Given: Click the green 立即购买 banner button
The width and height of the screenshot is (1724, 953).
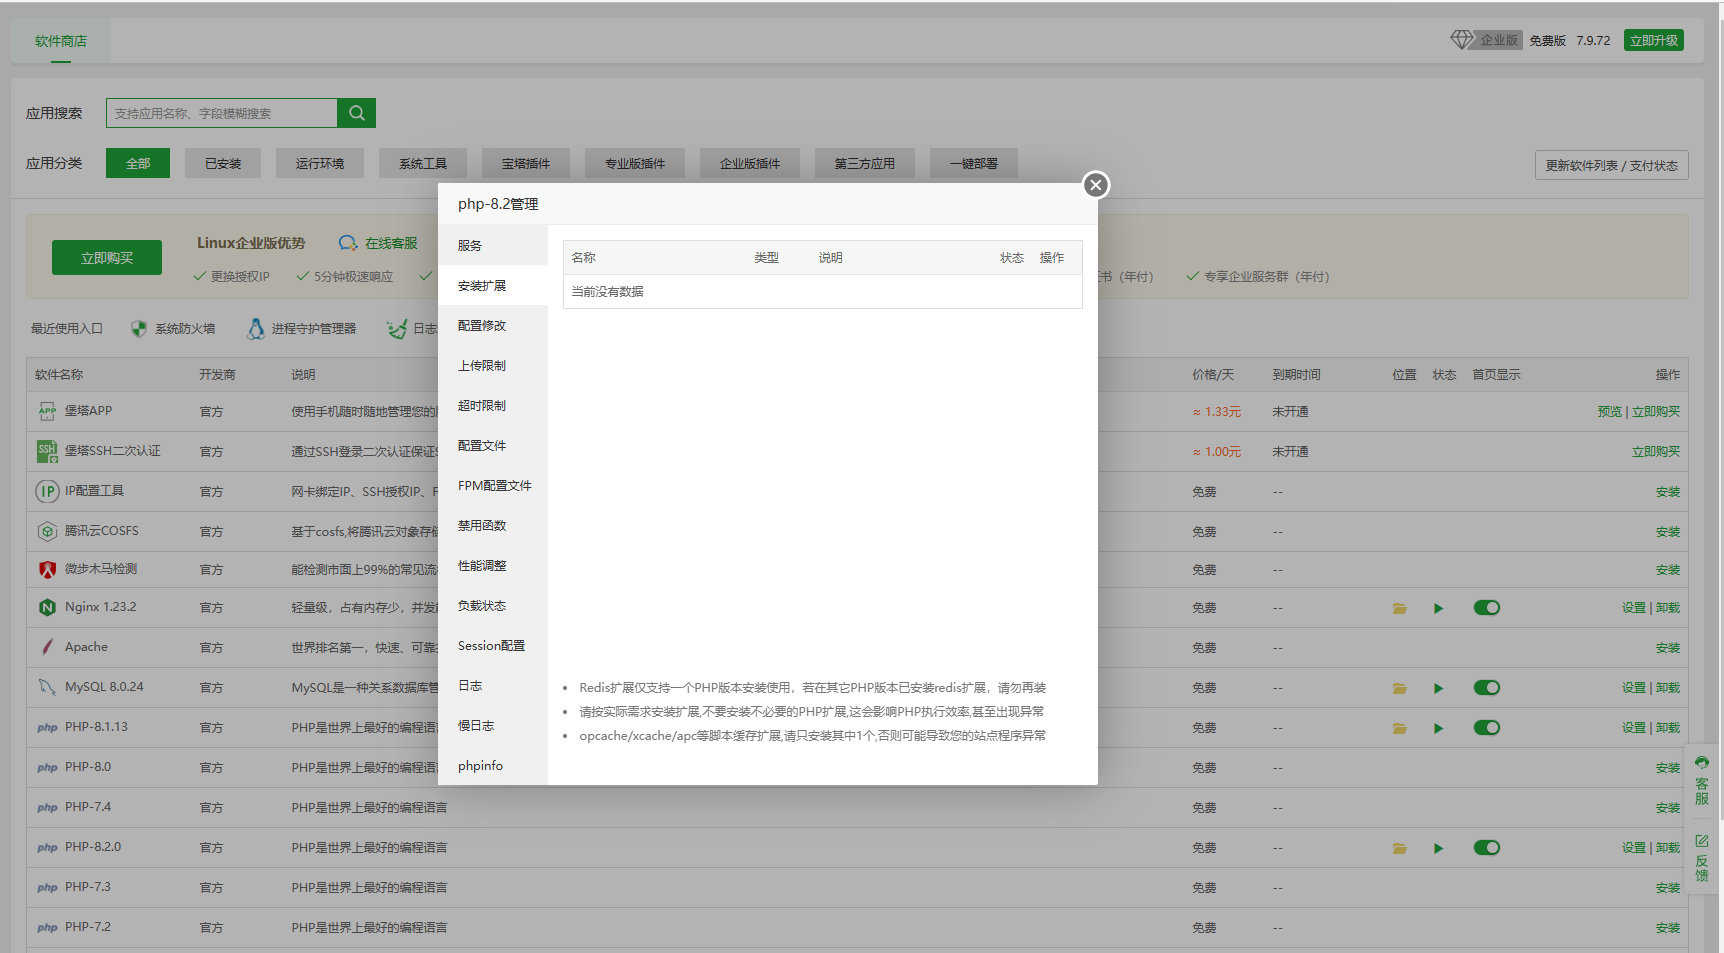Looking at the screenshot, I should 107,257.
